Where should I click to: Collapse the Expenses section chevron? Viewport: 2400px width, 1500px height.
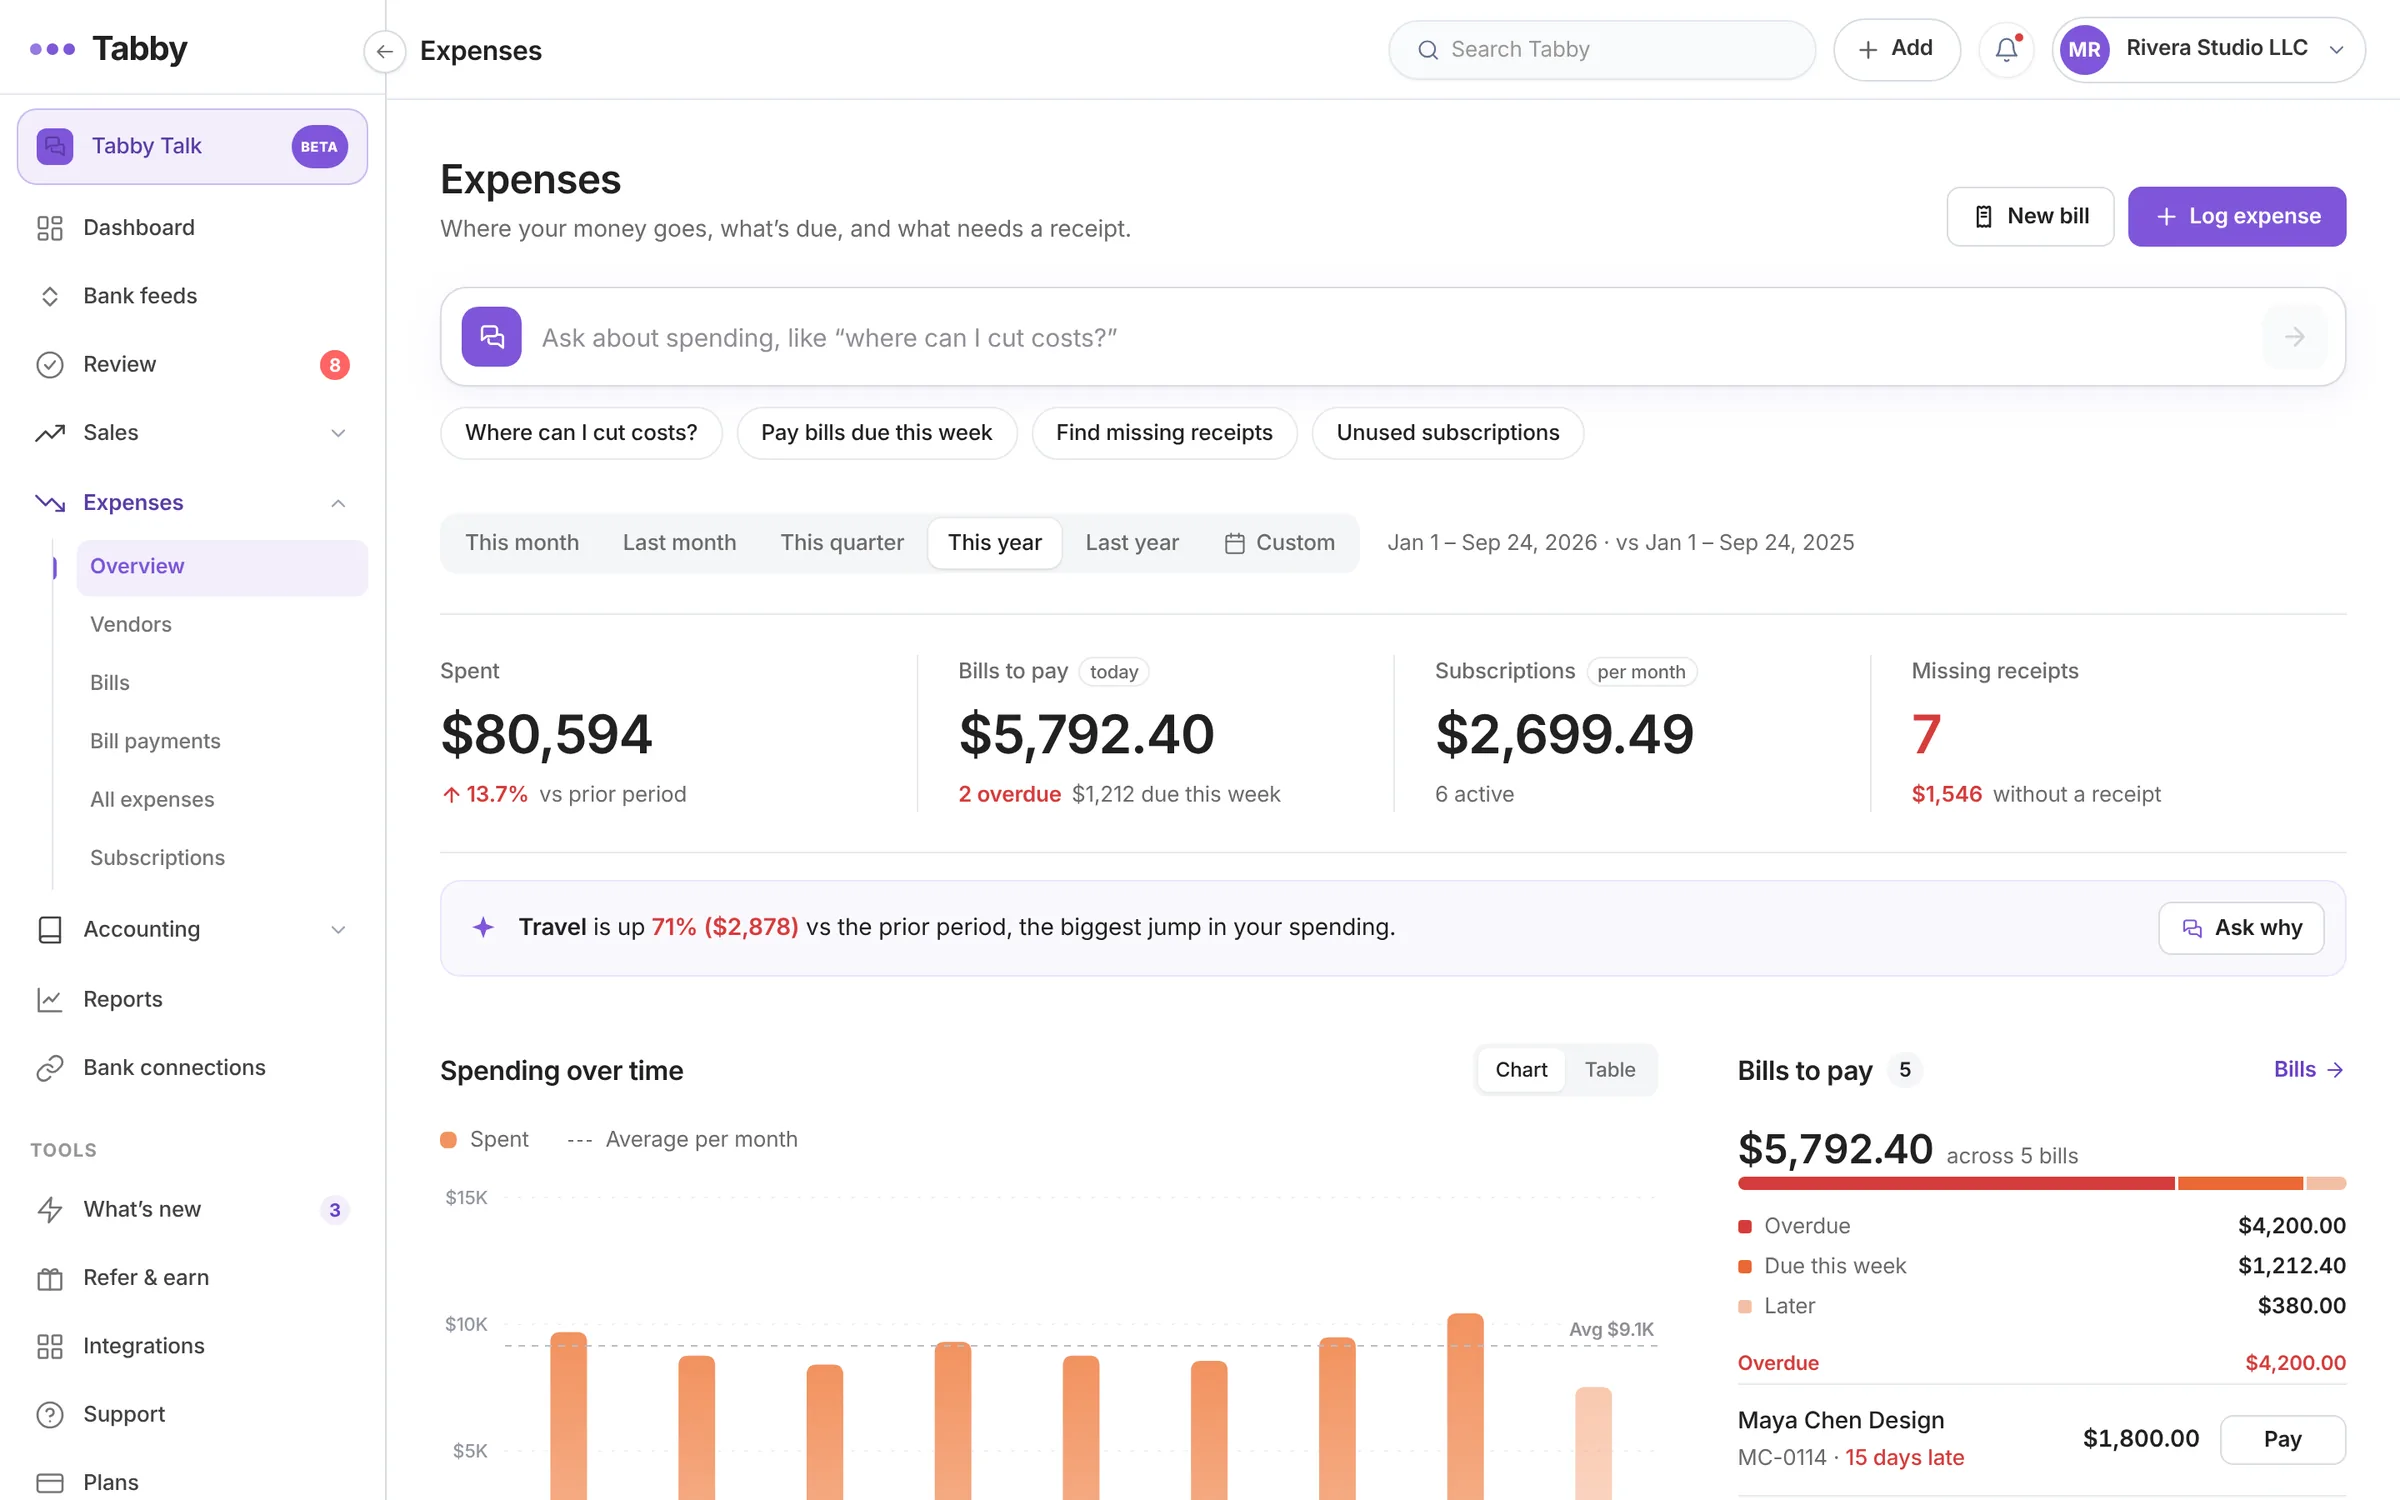coord(338,503)
